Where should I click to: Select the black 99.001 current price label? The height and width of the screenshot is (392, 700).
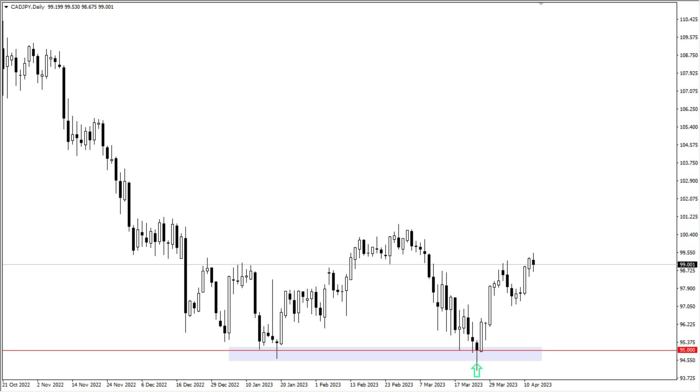(687, 265)
